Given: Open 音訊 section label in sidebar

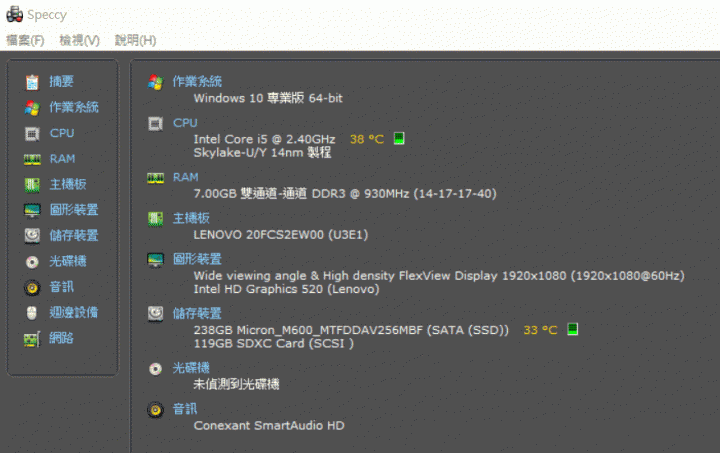Looking at the screenshot, I should coord(62,287).
